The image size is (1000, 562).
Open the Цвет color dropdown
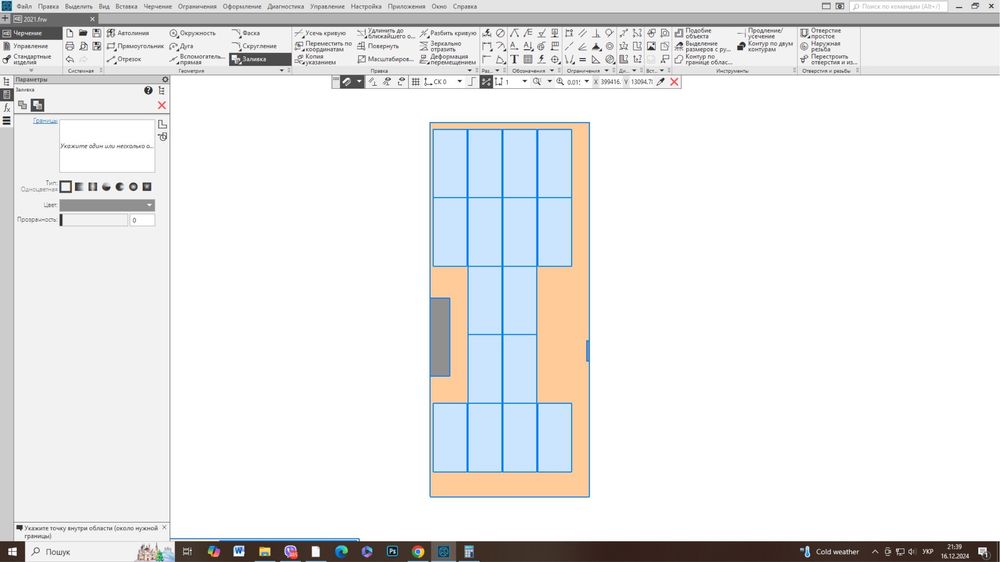[107, 205]
